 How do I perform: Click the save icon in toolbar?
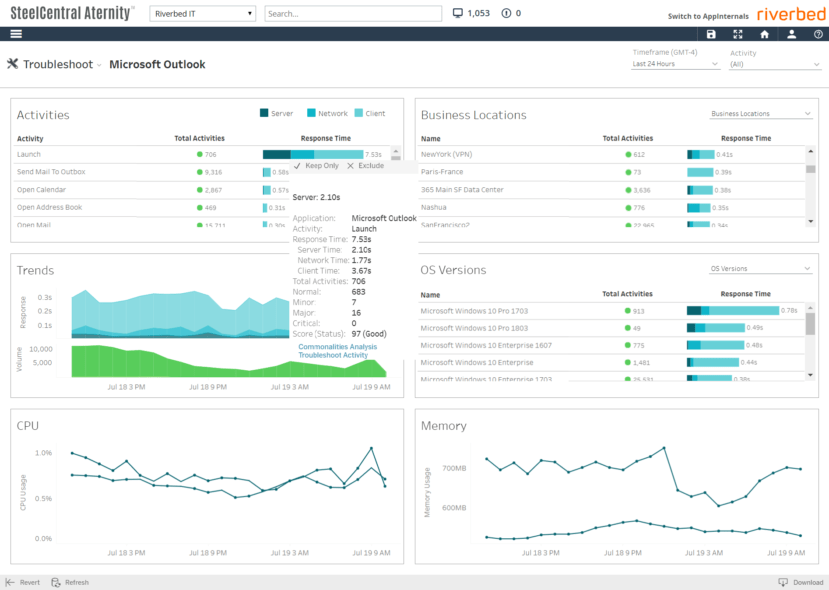pos(711,34)
